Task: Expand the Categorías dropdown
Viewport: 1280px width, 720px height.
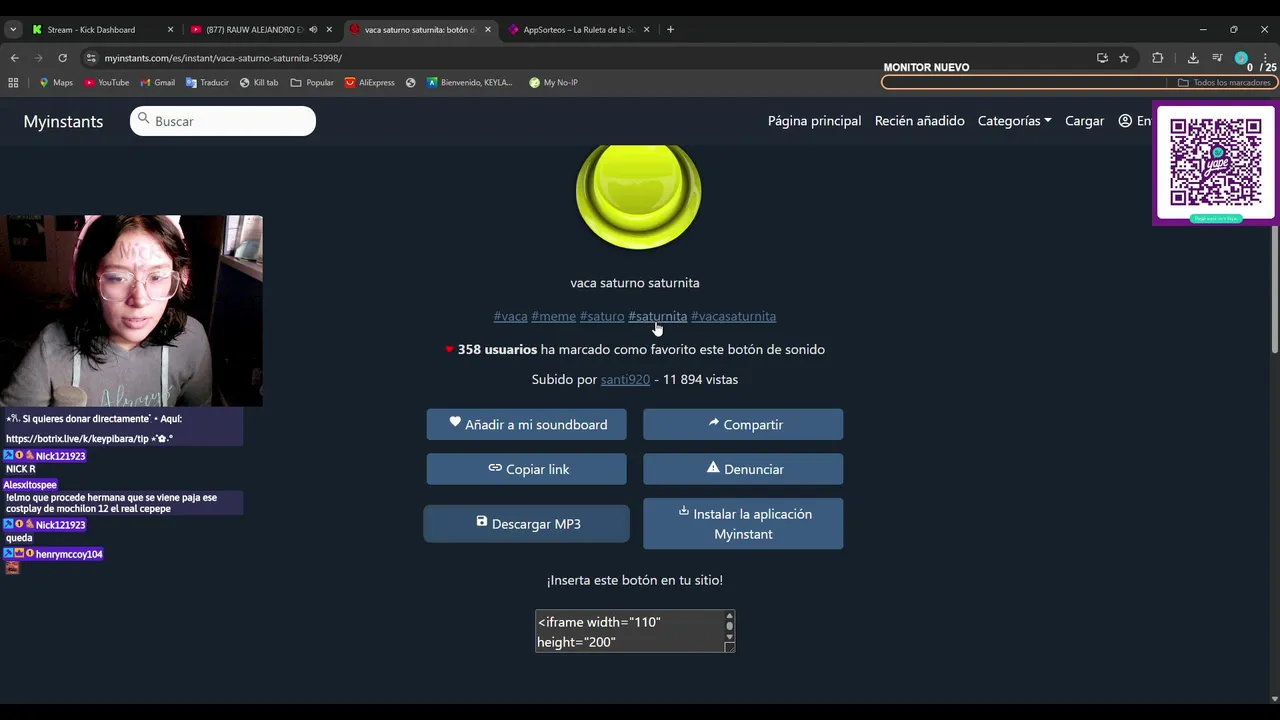Action: tap(1014, 121)
